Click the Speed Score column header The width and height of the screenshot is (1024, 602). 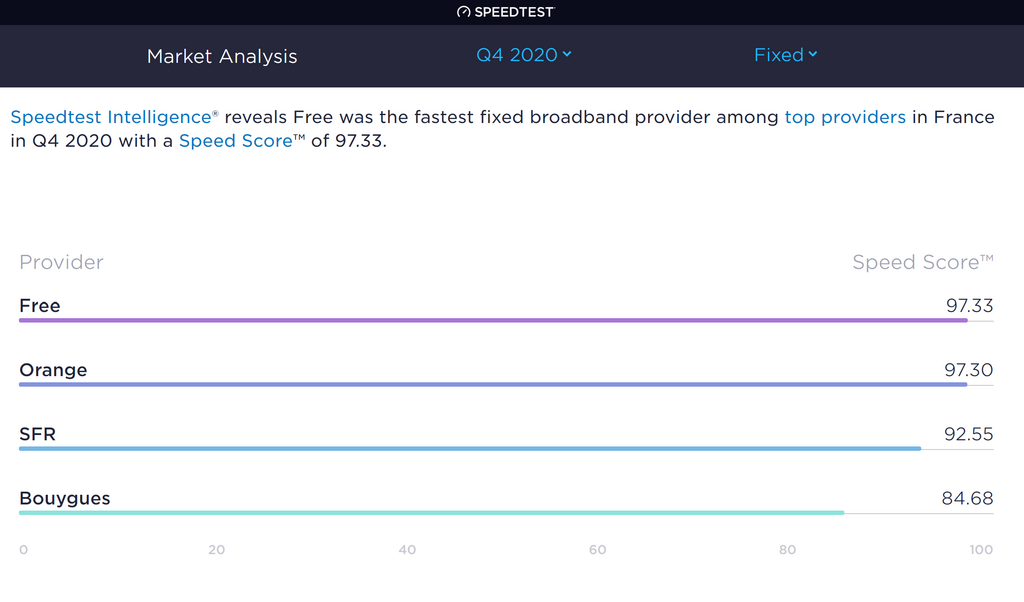[x=922, y=262]
